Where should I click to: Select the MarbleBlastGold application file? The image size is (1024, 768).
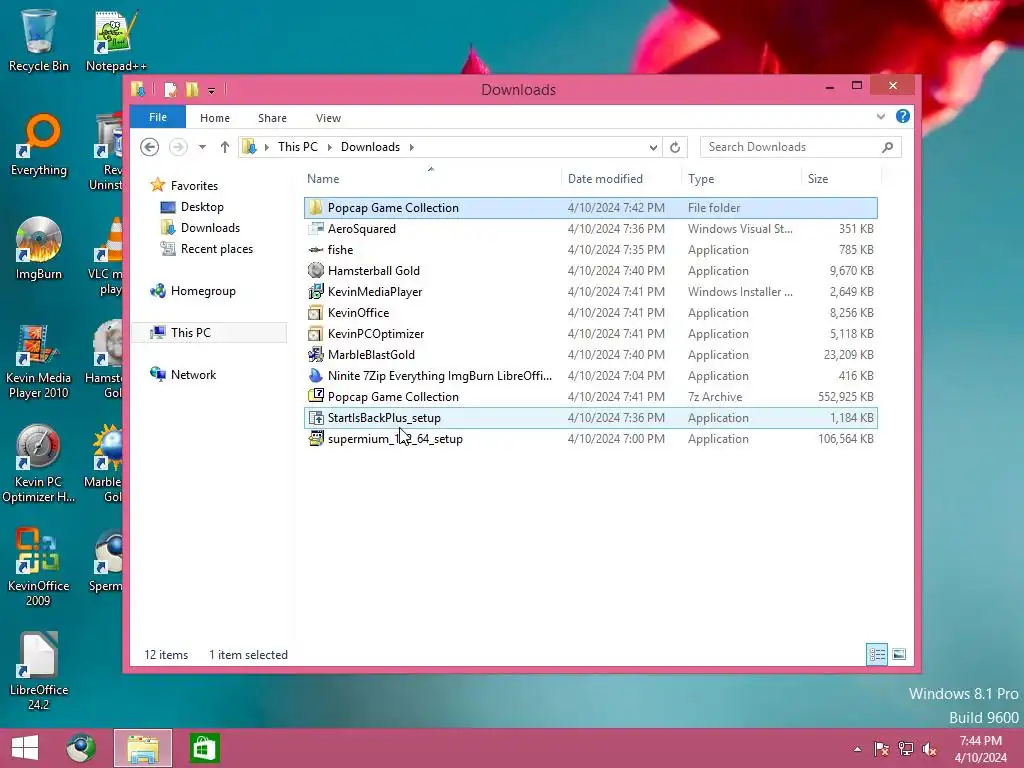tap(590, 355)
